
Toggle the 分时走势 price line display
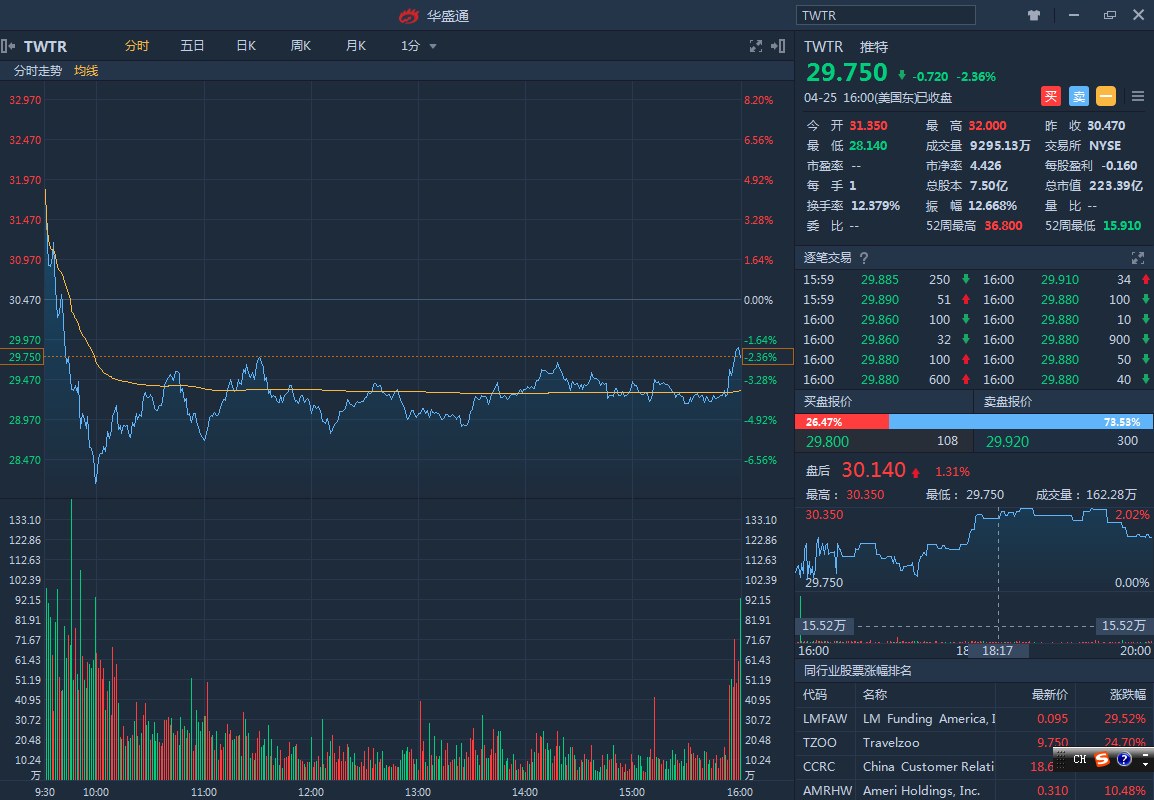(38, 71)
